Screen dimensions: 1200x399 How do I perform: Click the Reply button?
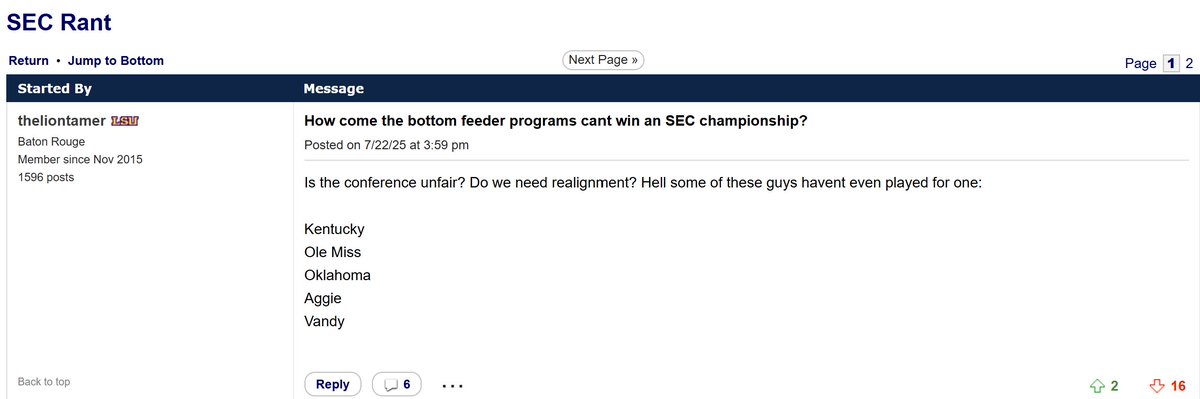tap(332, 384)
